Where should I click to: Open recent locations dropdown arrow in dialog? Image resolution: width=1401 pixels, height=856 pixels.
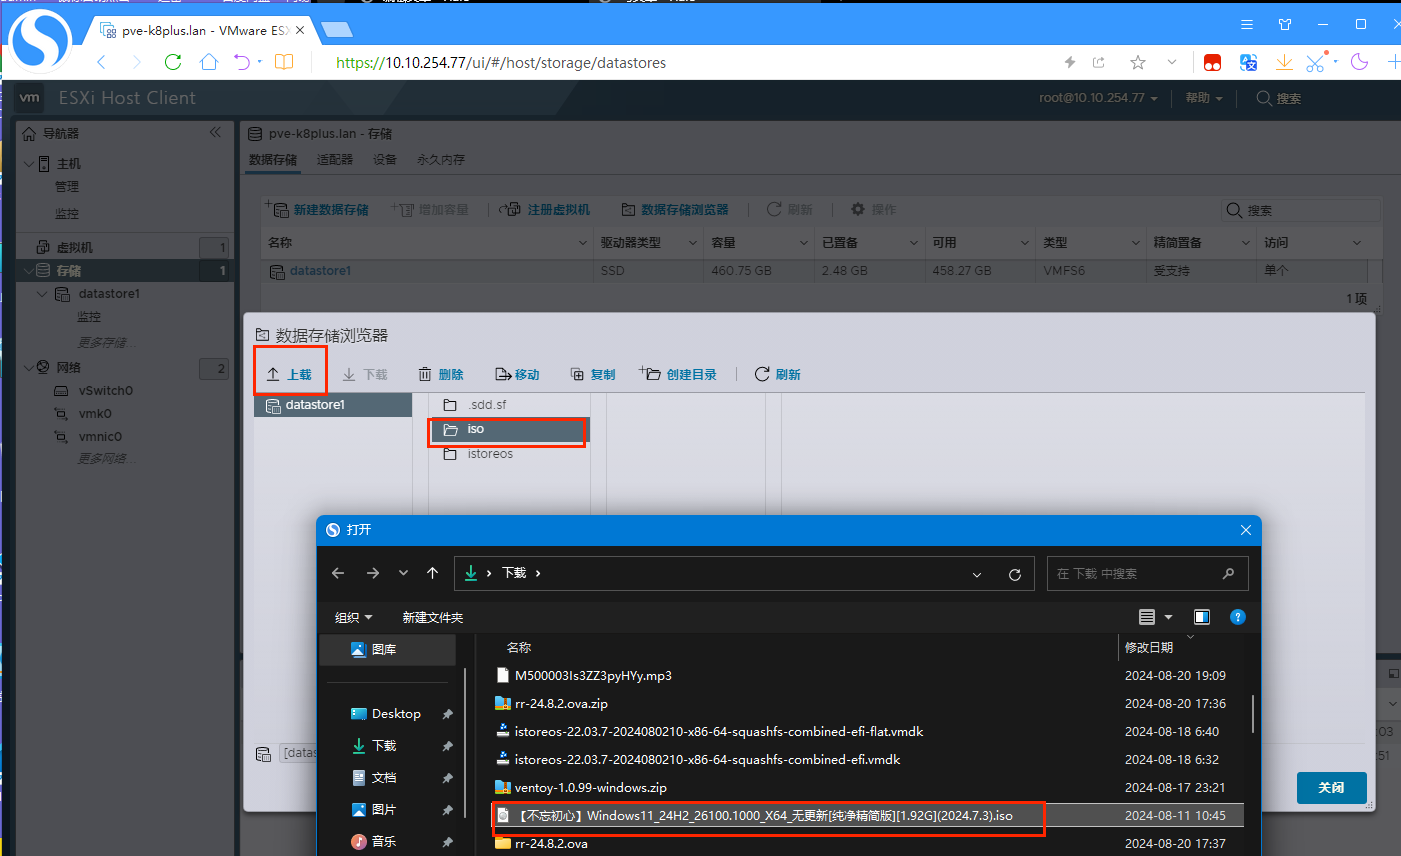tap(403, 573)
